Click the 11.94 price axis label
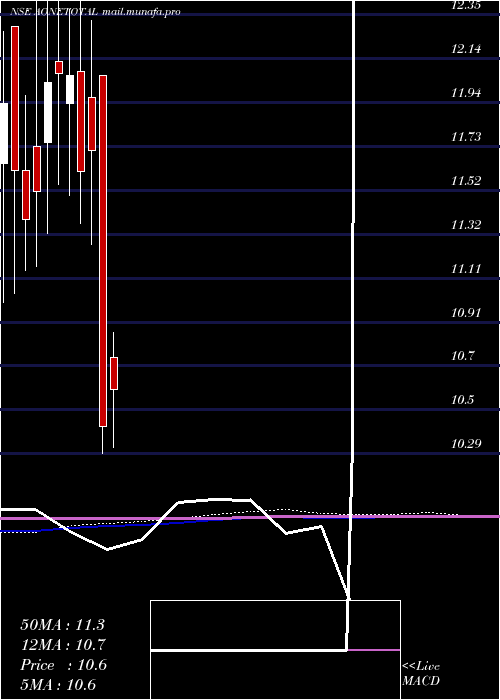This screenshot has width=500, height=700. (x=467, y=93)
